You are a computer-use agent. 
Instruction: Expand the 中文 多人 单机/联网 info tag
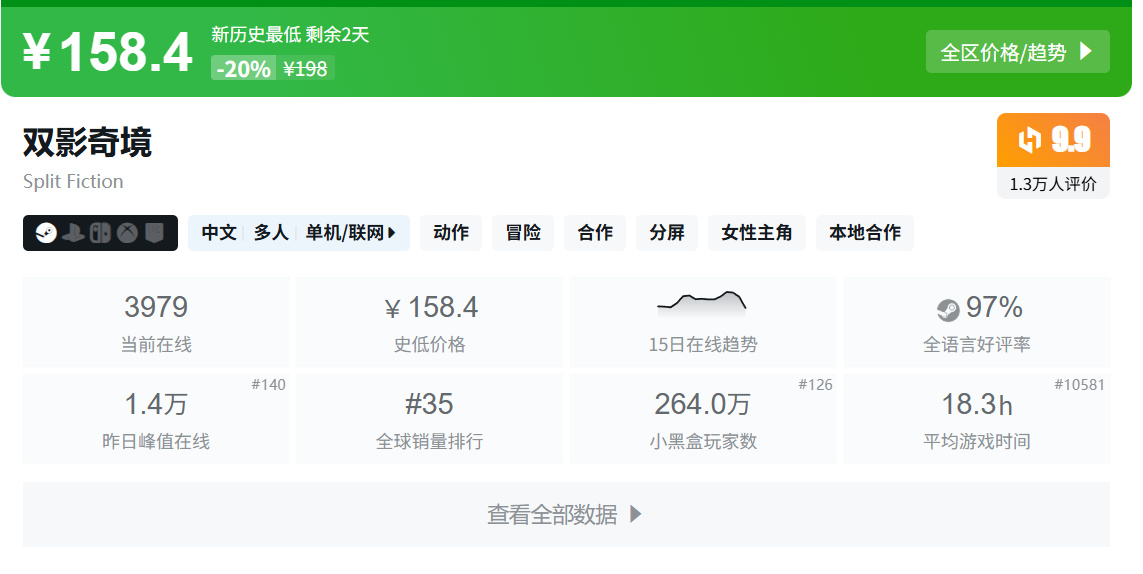299,233
